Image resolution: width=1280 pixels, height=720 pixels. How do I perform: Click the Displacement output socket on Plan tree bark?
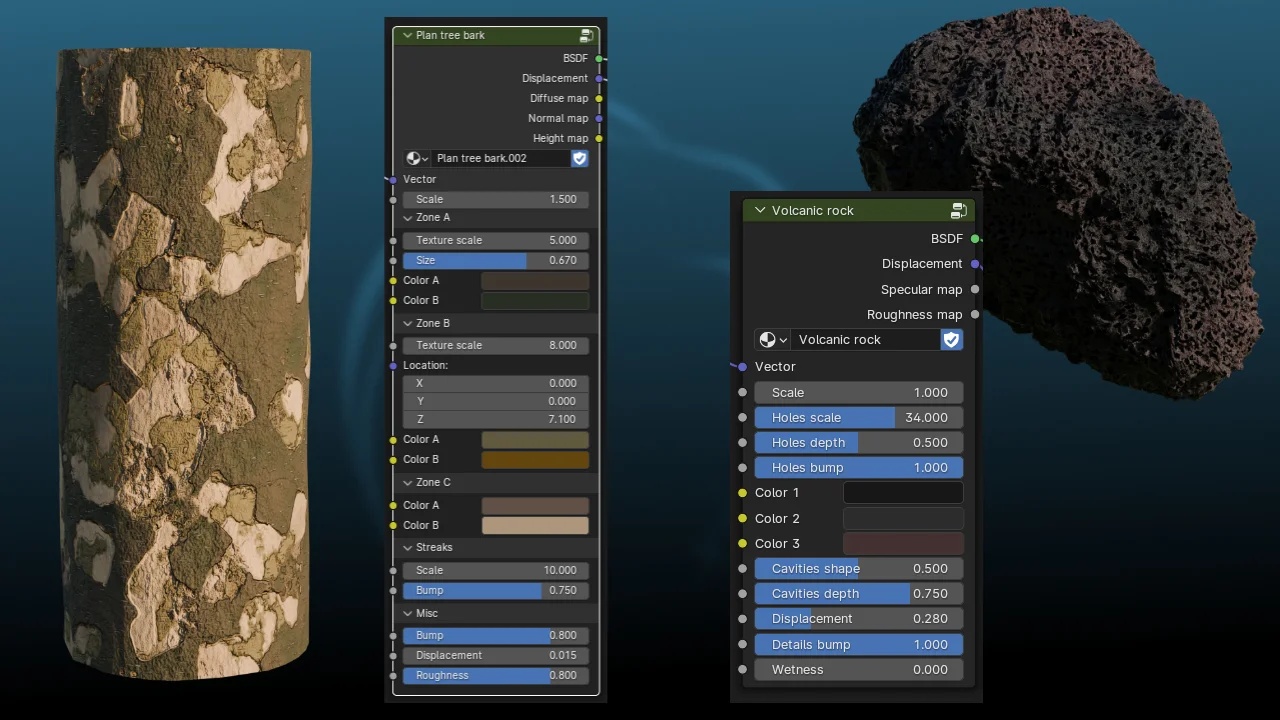click(599, 78)
